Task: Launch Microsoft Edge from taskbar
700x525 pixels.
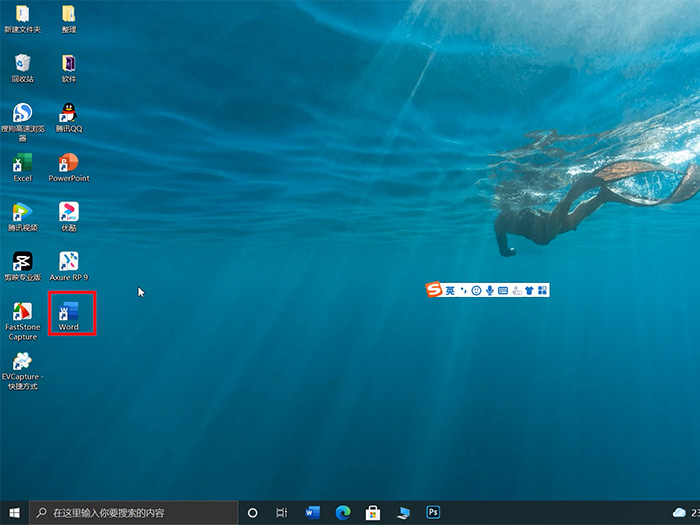Action: [x=343, y=513]
